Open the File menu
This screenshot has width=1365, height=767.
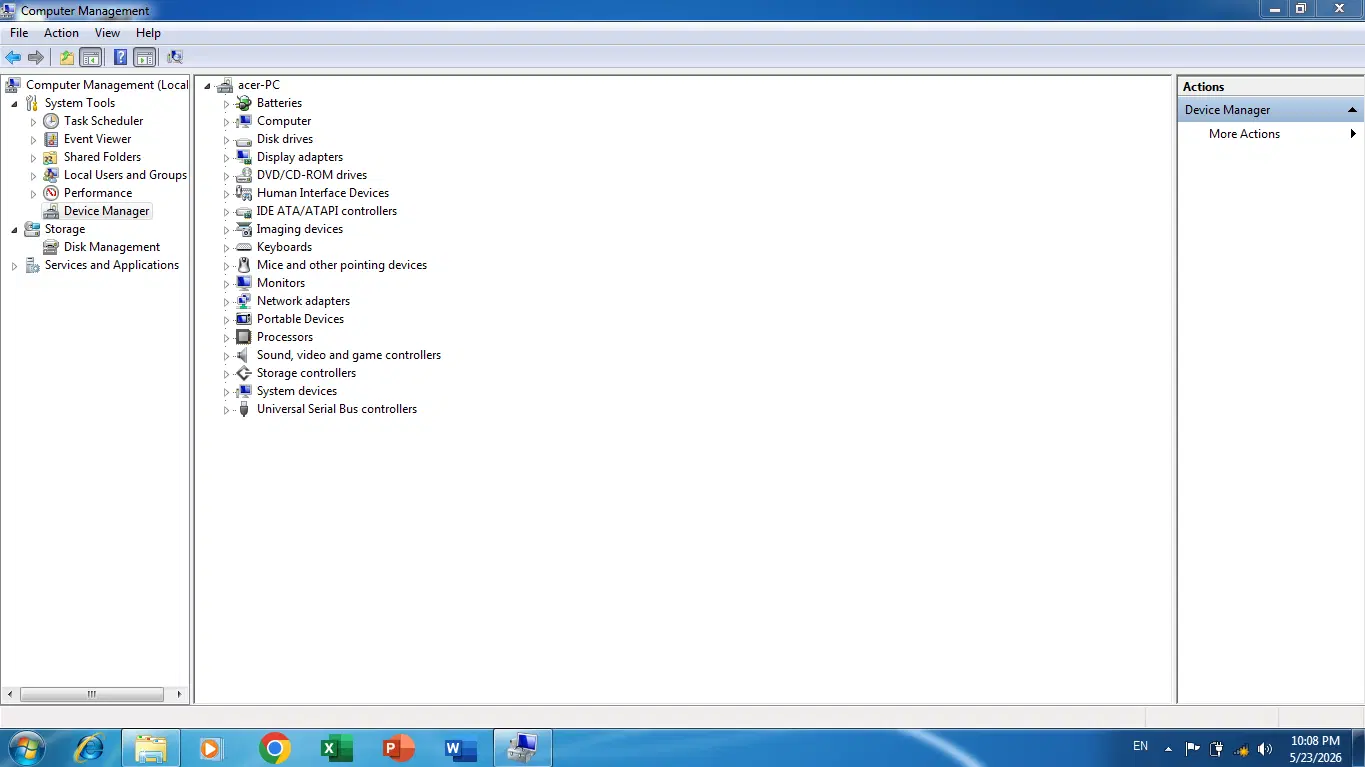pos(19,33)
